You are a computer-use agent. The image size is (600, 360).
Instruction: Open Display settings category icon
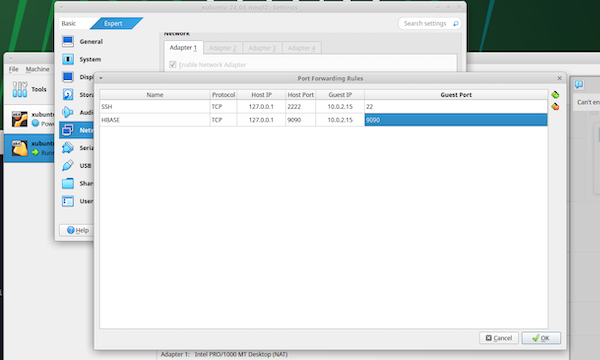[68, 77]
